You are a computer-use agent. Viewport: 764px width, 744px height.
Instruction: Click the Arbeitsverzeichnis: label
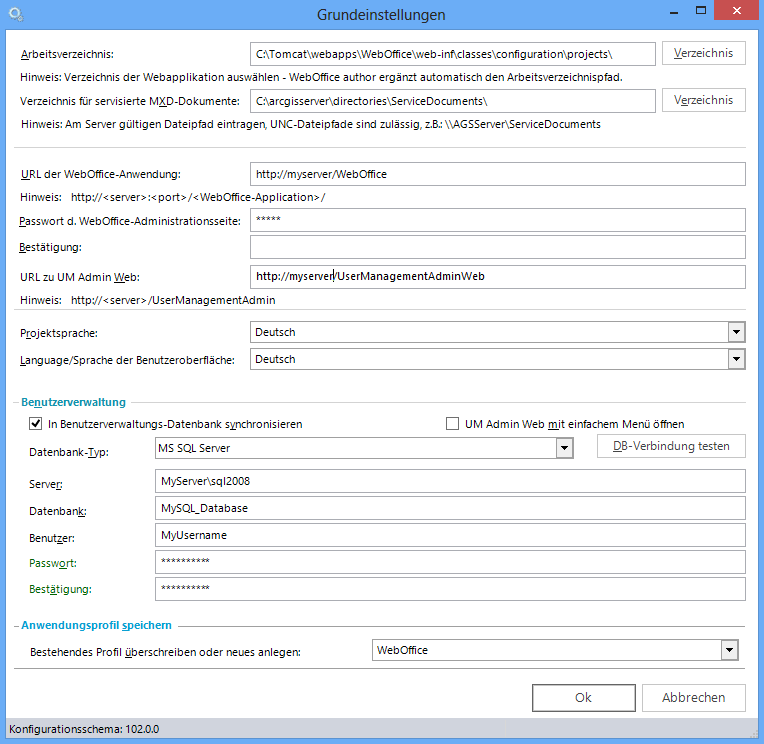[x=67, y=54]
